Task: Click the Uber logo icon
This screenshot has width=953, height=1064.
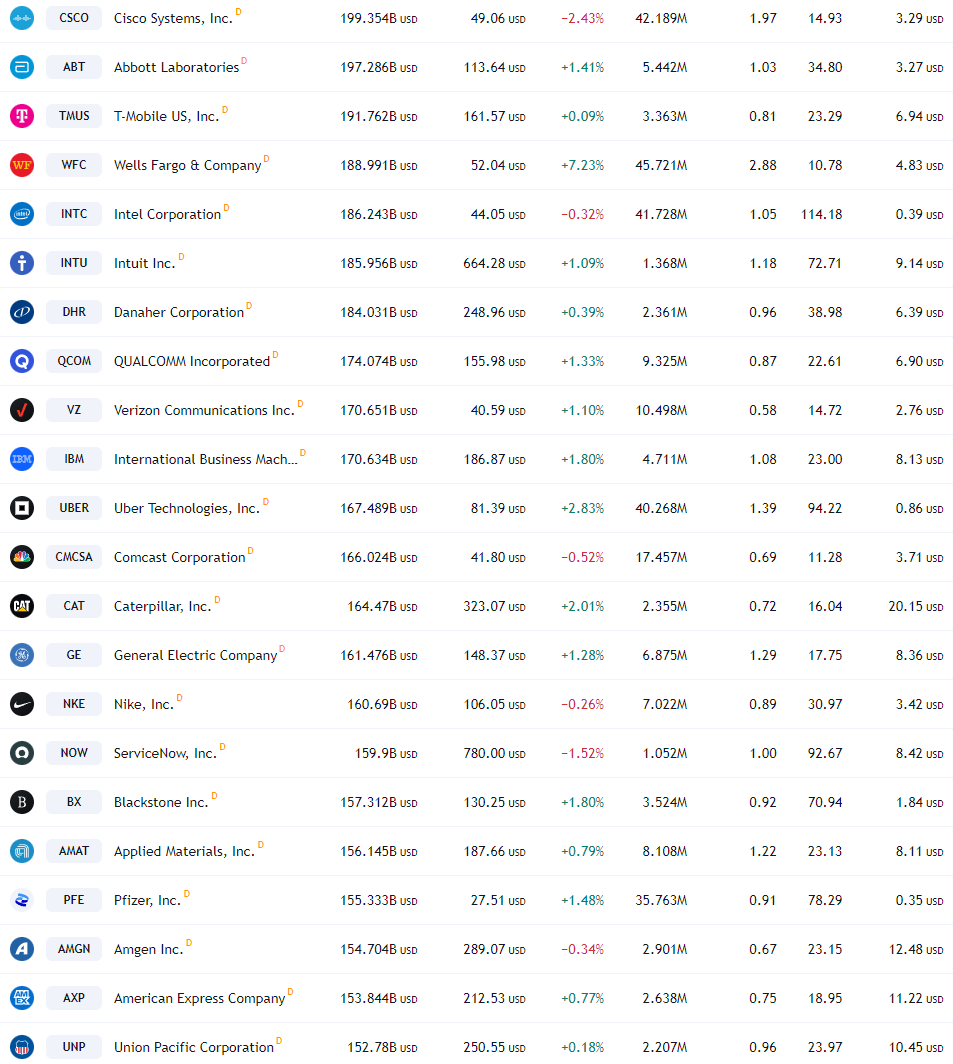Action: click(x=22, y=508)
